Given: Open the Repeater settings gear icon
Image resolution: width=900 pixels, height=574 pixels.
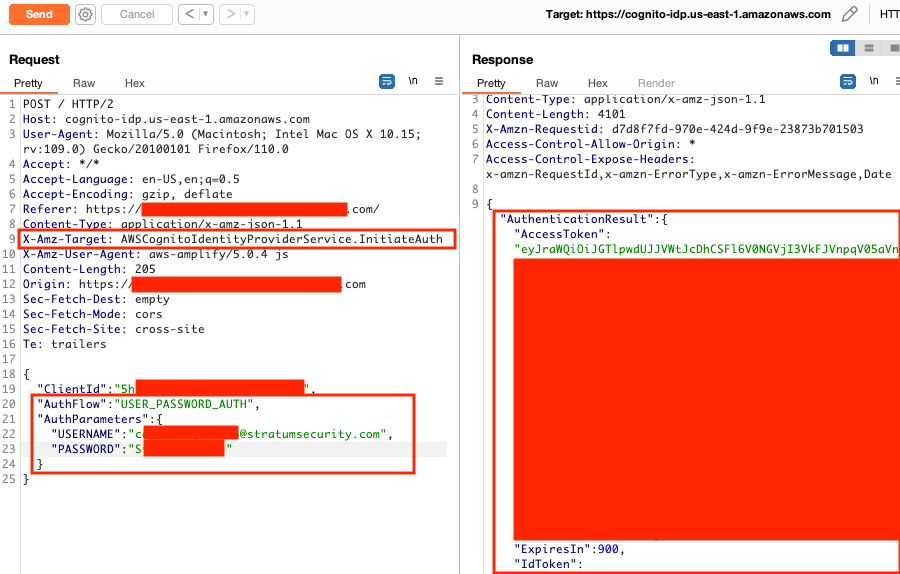Looking at the screenshot, I should tap(86, 14).
